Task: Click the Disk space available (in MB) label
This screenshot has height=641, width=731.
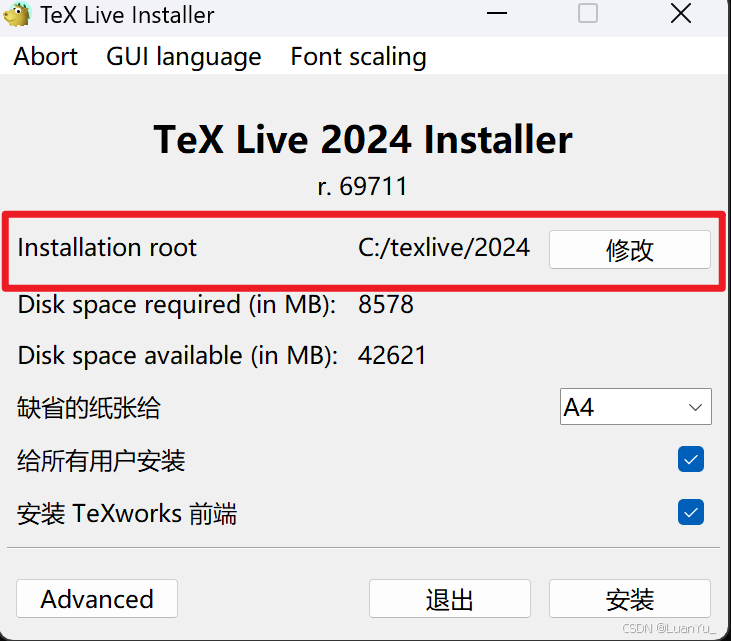Action: pyautogui.click(x=178, y=357)
